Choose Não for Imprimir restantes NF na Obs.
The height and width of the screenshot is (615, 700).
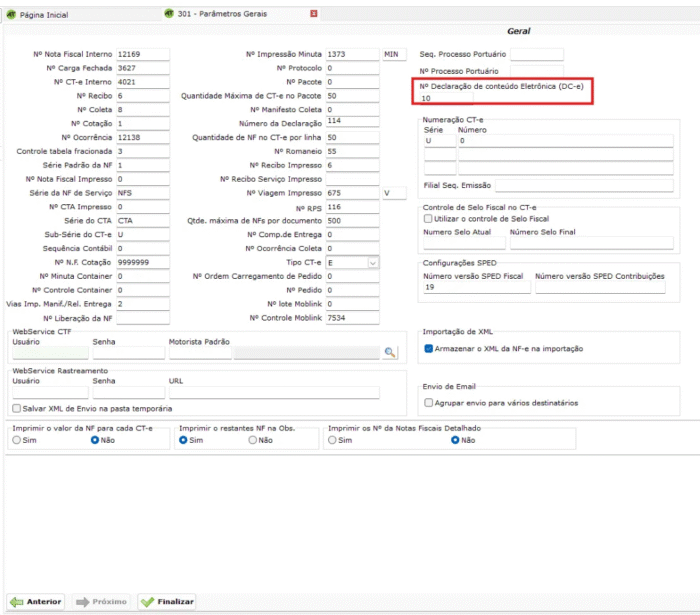click(x=252, y=440)
